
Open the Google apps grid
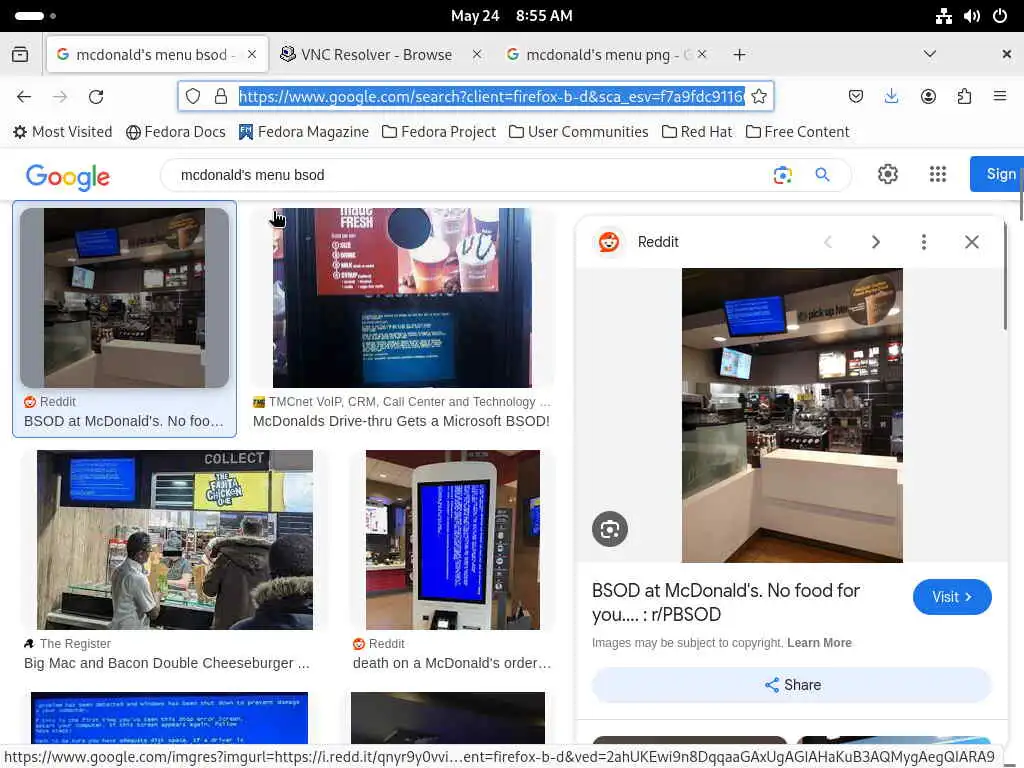(938, 174)
